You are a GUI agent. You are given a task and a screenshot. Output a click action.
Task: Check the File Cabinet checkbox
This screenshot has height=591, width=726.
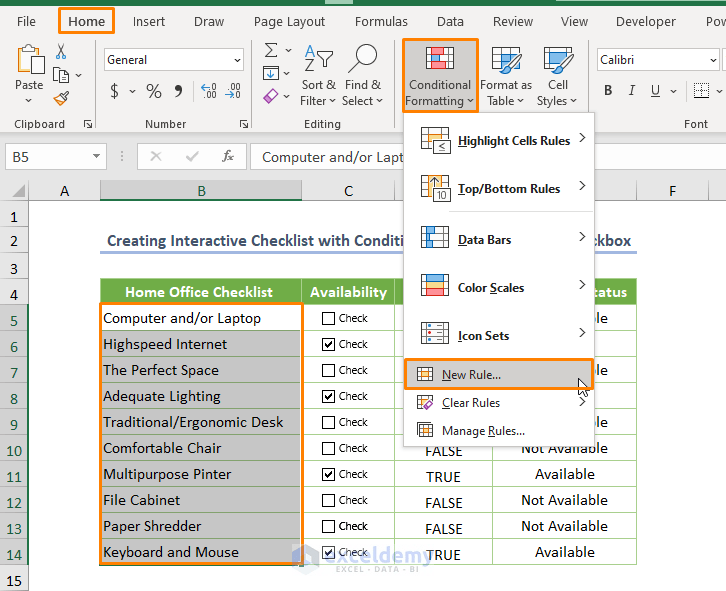point(328,500)
